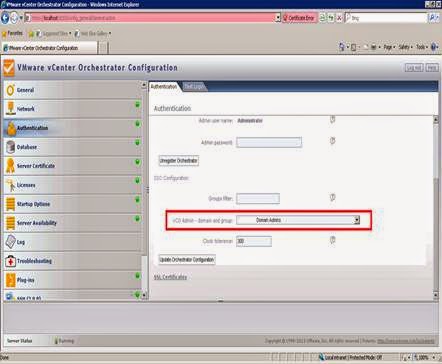
Task: Open the Log section
Action: 73,242
